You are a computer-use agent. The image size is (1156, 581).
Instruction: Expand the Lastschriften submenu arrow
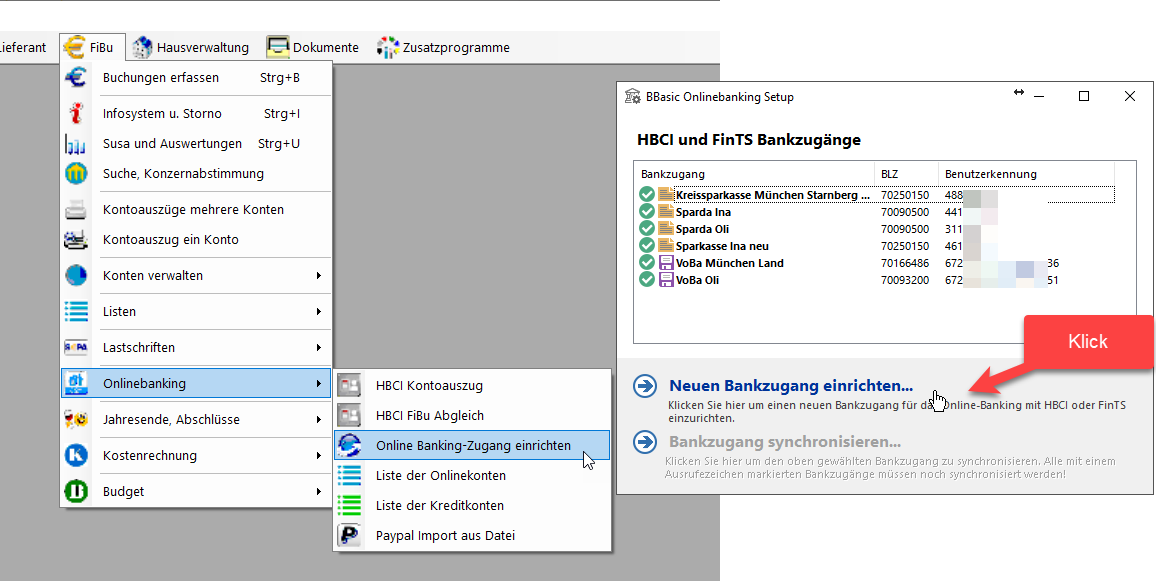pyautogui.click(x=318, y=347)
